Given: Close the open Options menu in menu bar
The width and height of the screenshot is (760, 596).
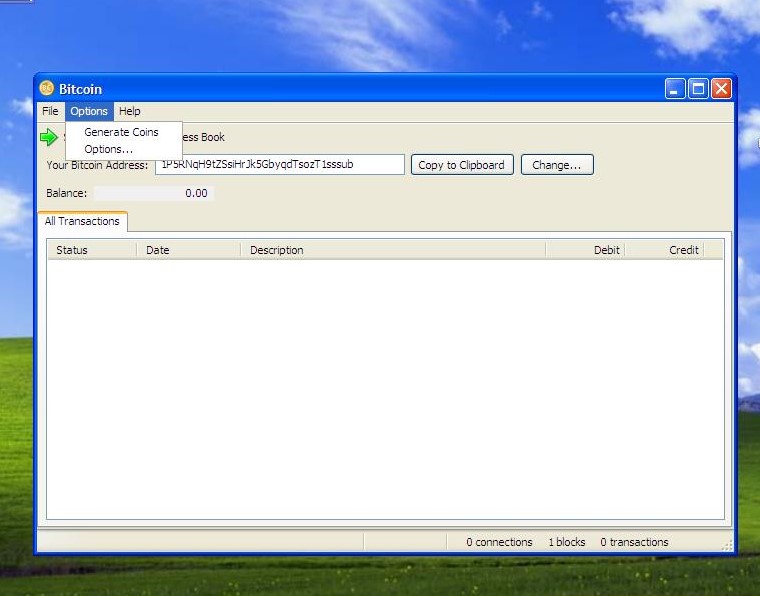Looking at the screenshot, I should pyautogui.click(x=89, y=111).
